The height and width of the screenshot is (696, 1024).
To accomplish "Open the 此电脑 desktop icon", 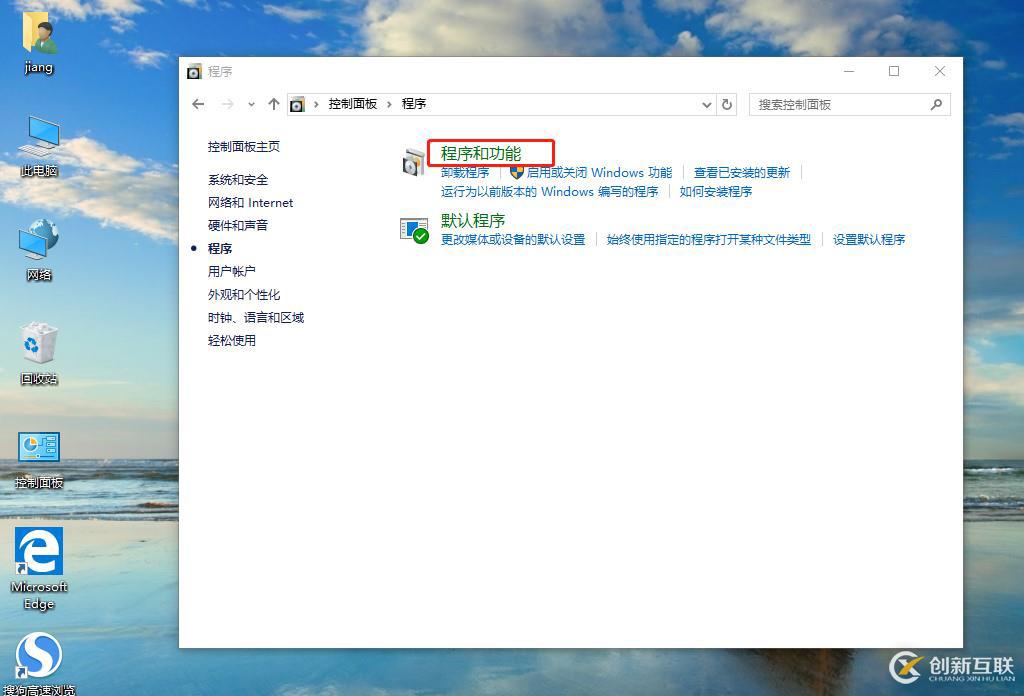I will pos(39,145).
